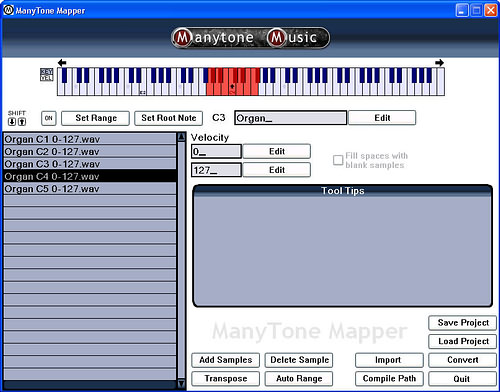The width and height of the screenshot is (500, 392).
Task: Select Organ C5 0-127.wav sample
Action: [90, 189]
